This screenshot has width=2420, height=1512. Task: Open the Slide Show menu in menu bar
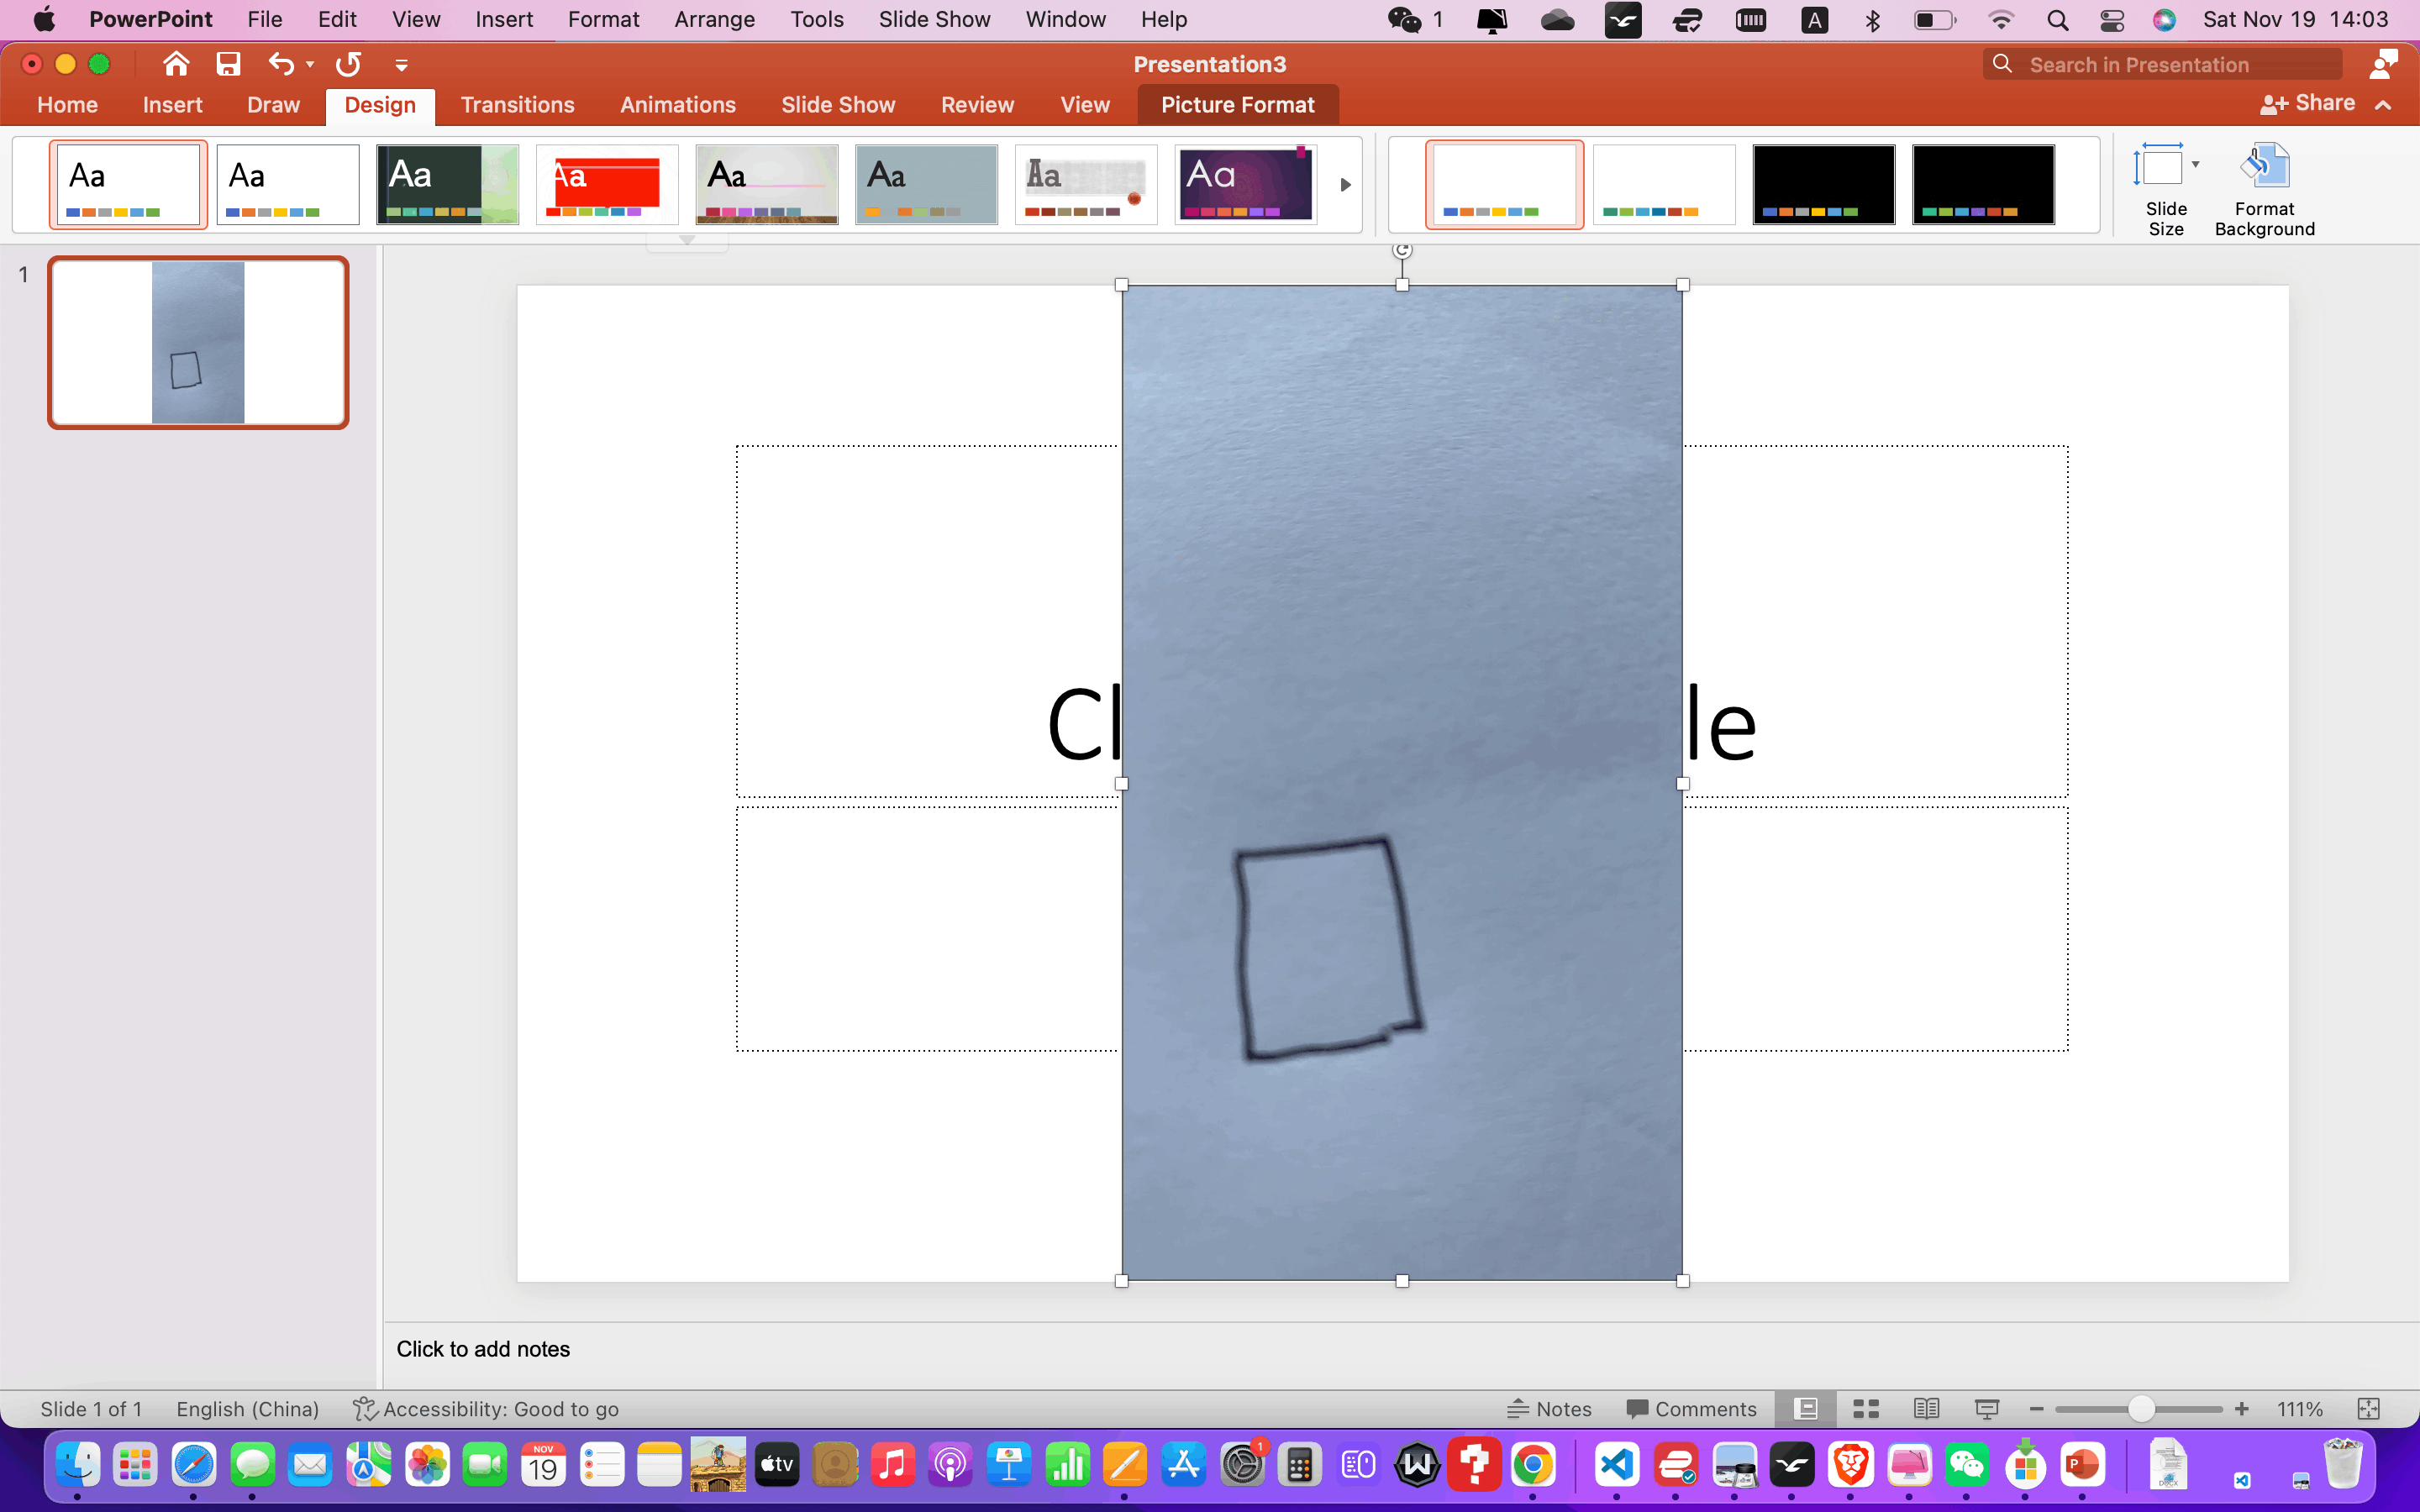coord(934,20)
